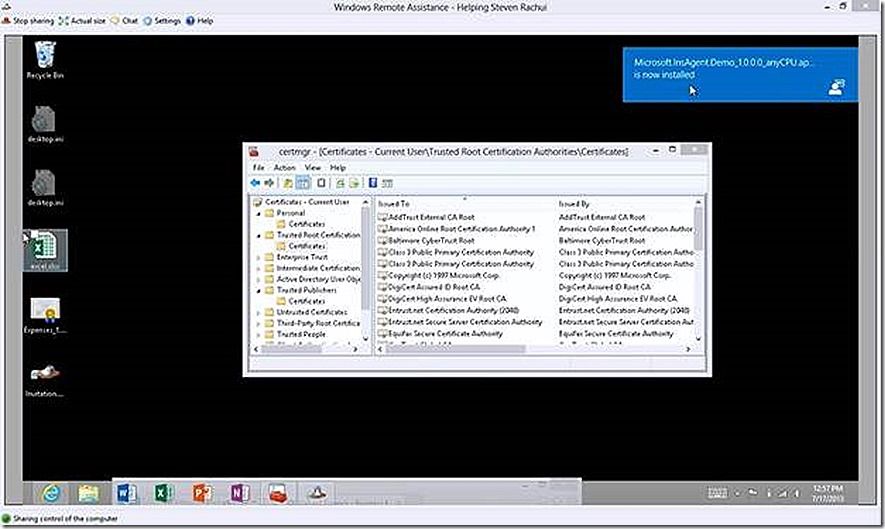The width and height of the screenshot is (885, 529).
Task: Select DigiCert Assured ID Root CA
Action: point(434,287)
